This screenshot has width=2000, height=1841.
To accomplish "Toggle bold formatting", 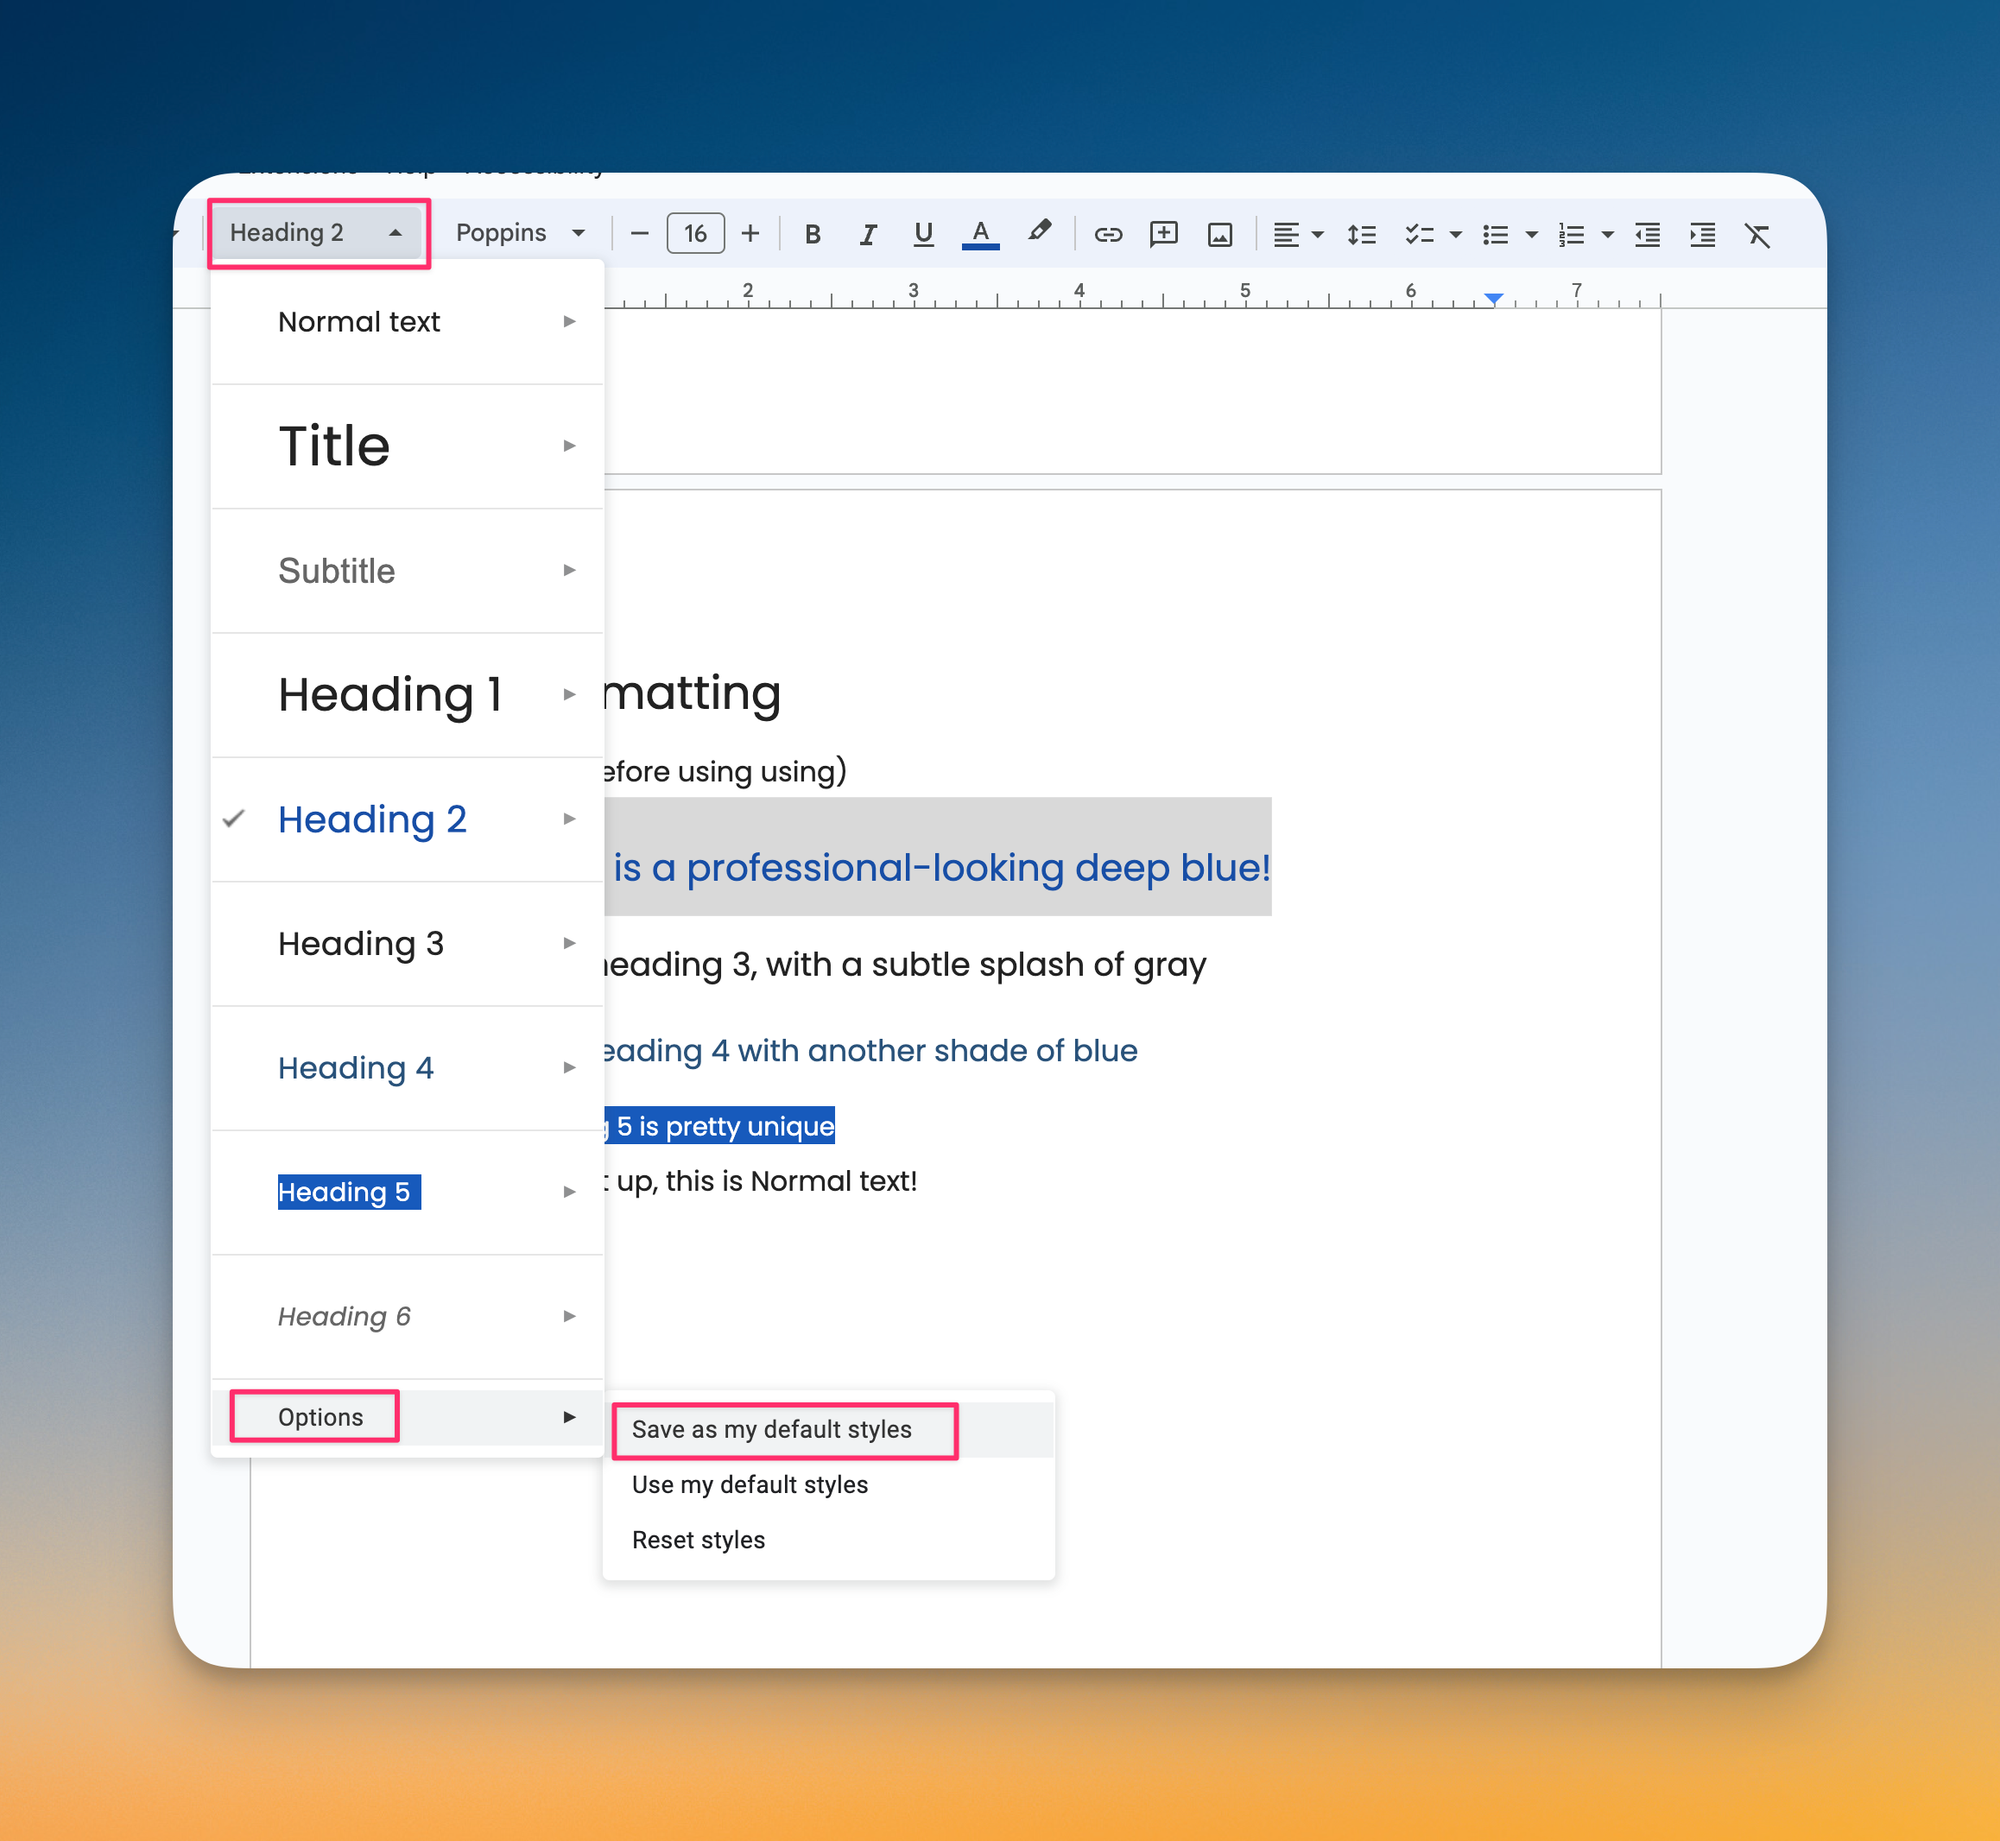I will 812,234.
